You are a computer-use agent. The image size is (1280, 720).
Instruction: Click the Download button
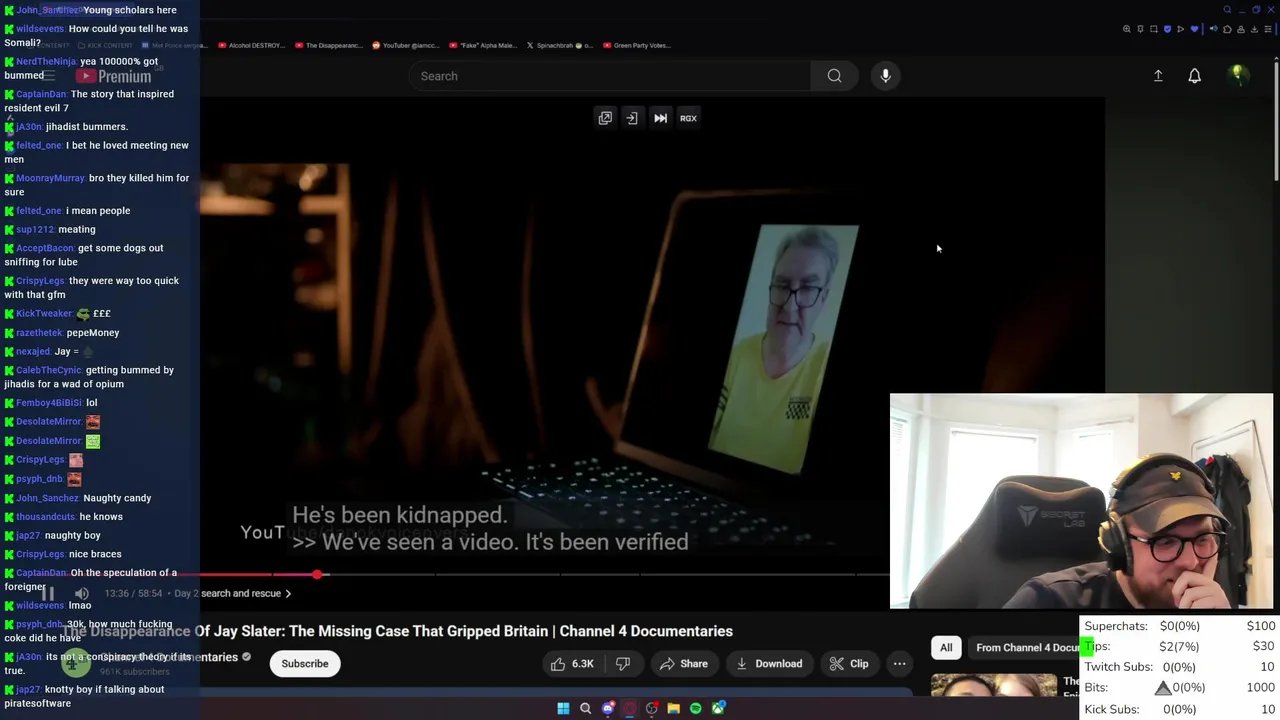(x=769, y=664)
